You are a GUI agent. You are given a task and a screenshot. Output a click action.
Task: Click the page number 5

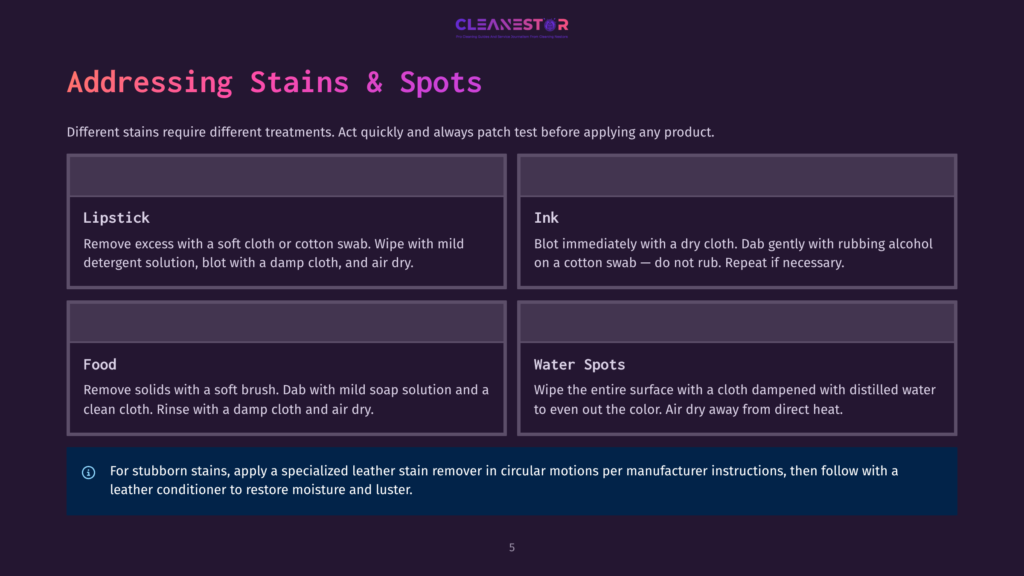point(512,547)
